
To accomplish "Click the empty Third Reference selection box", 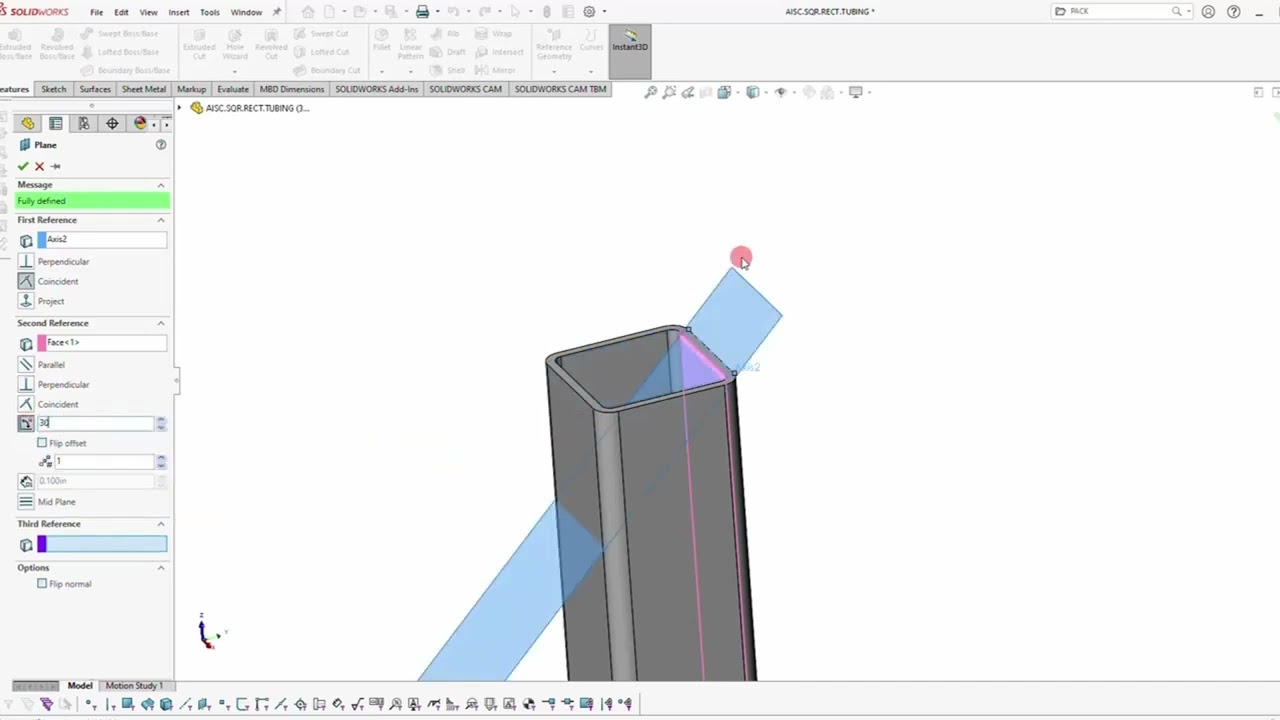I will click(x=102, y=544).
